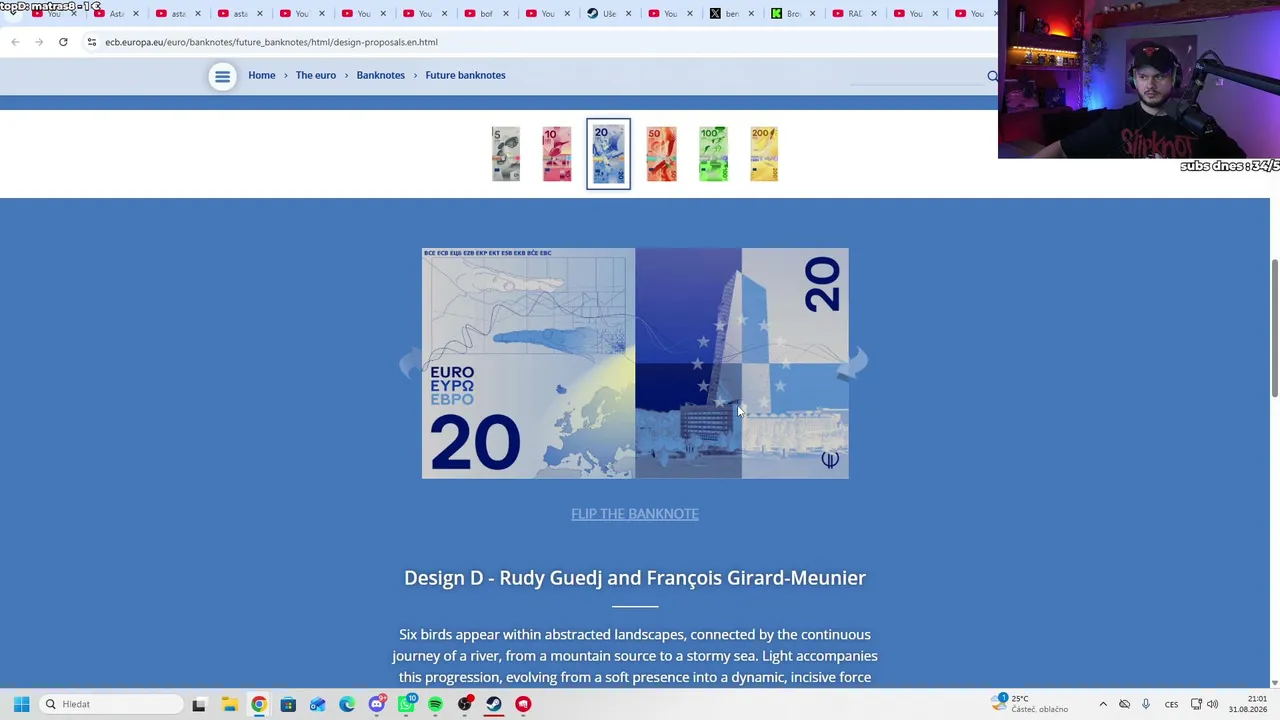The height and width of the screenshot is (720, 1280).
Task: Open Task View on the taskbar
Action: click(199, 704)
